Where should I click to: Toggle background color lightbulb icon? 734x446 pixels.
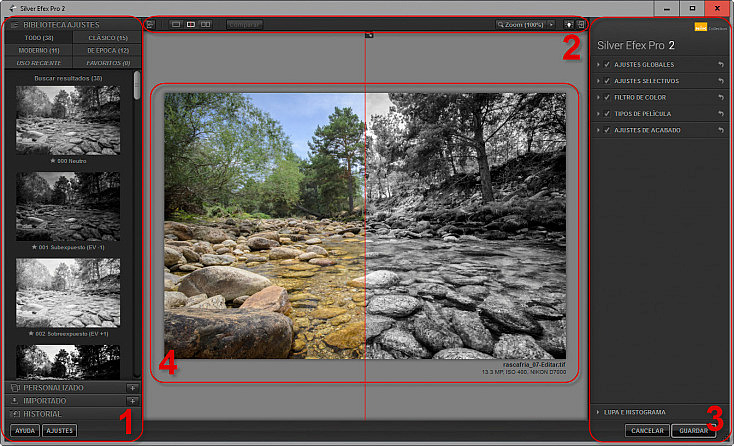point(569,24)
